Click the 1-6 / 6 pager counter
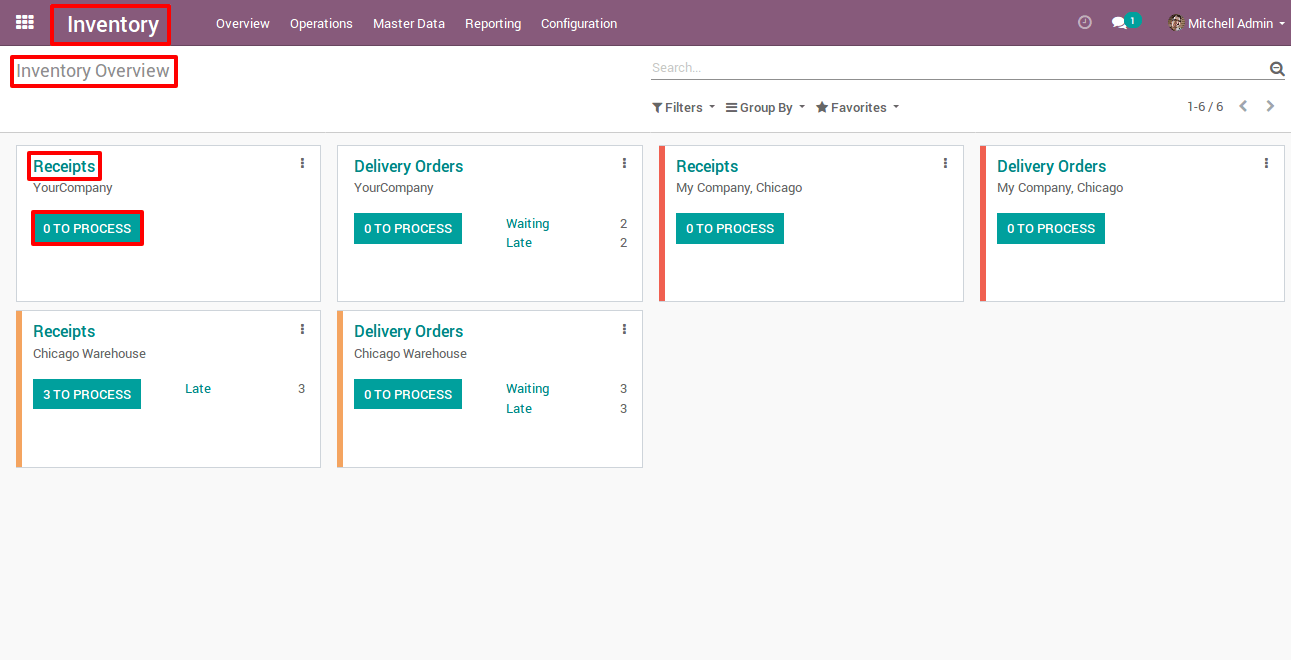 (x=1205, y=107)
